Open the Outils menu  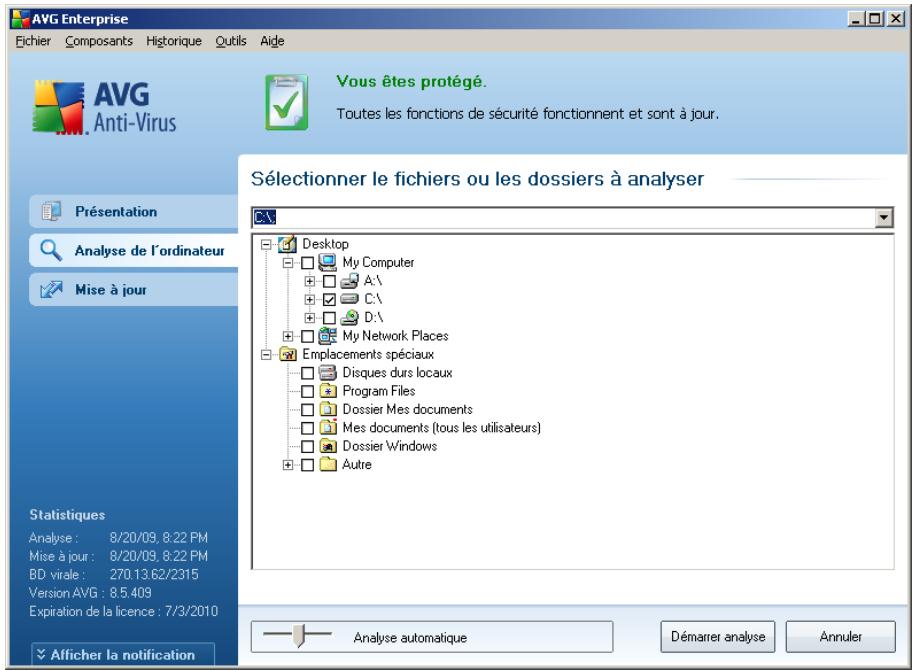click(x=231, y=41)
